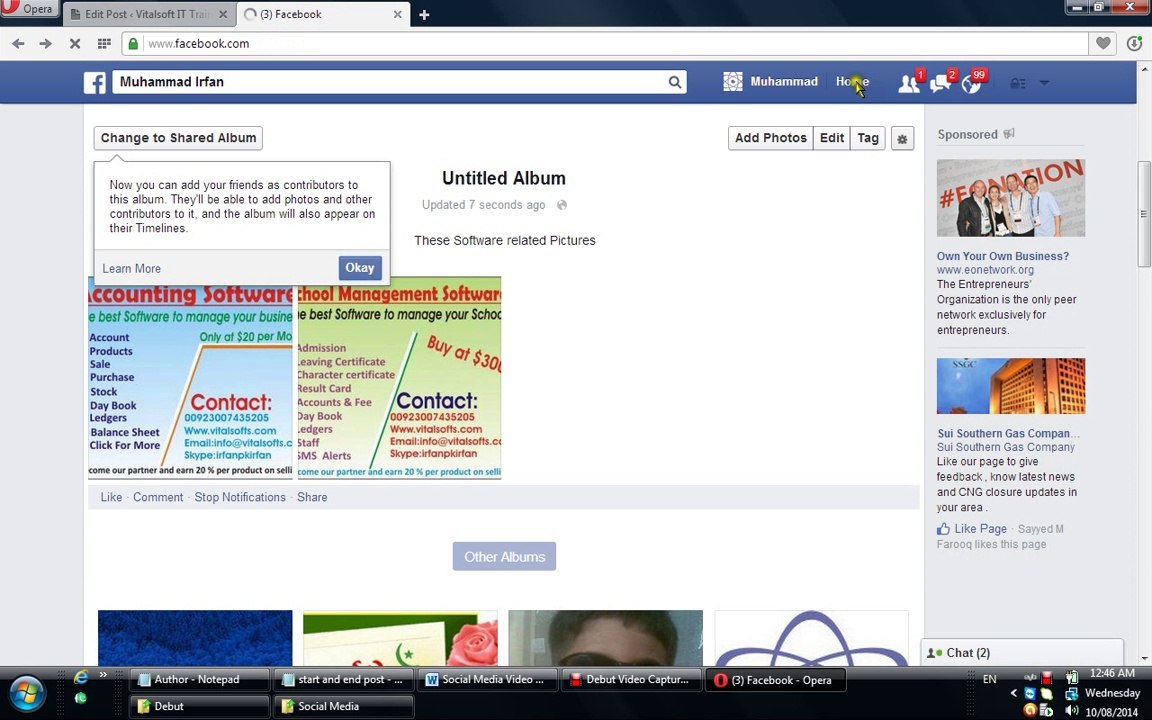
Task: Click the Like link under album
Action: [x=111, y=497]
